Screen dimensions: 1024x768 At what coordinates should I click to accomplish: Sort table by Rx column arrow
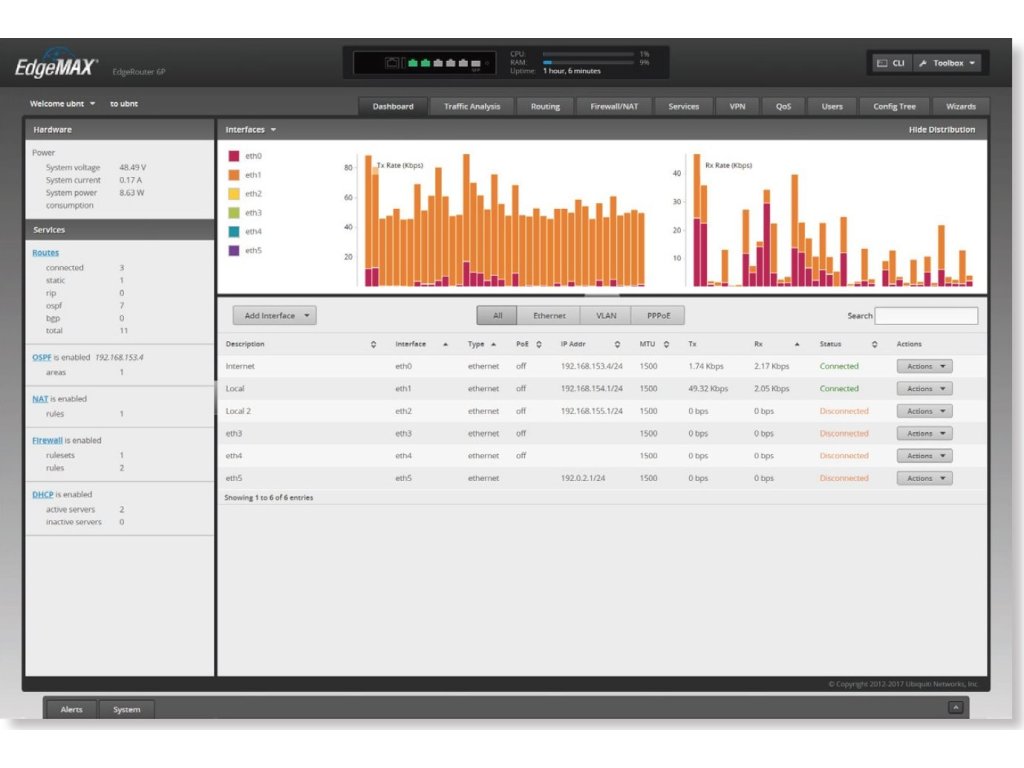point(797,344)
